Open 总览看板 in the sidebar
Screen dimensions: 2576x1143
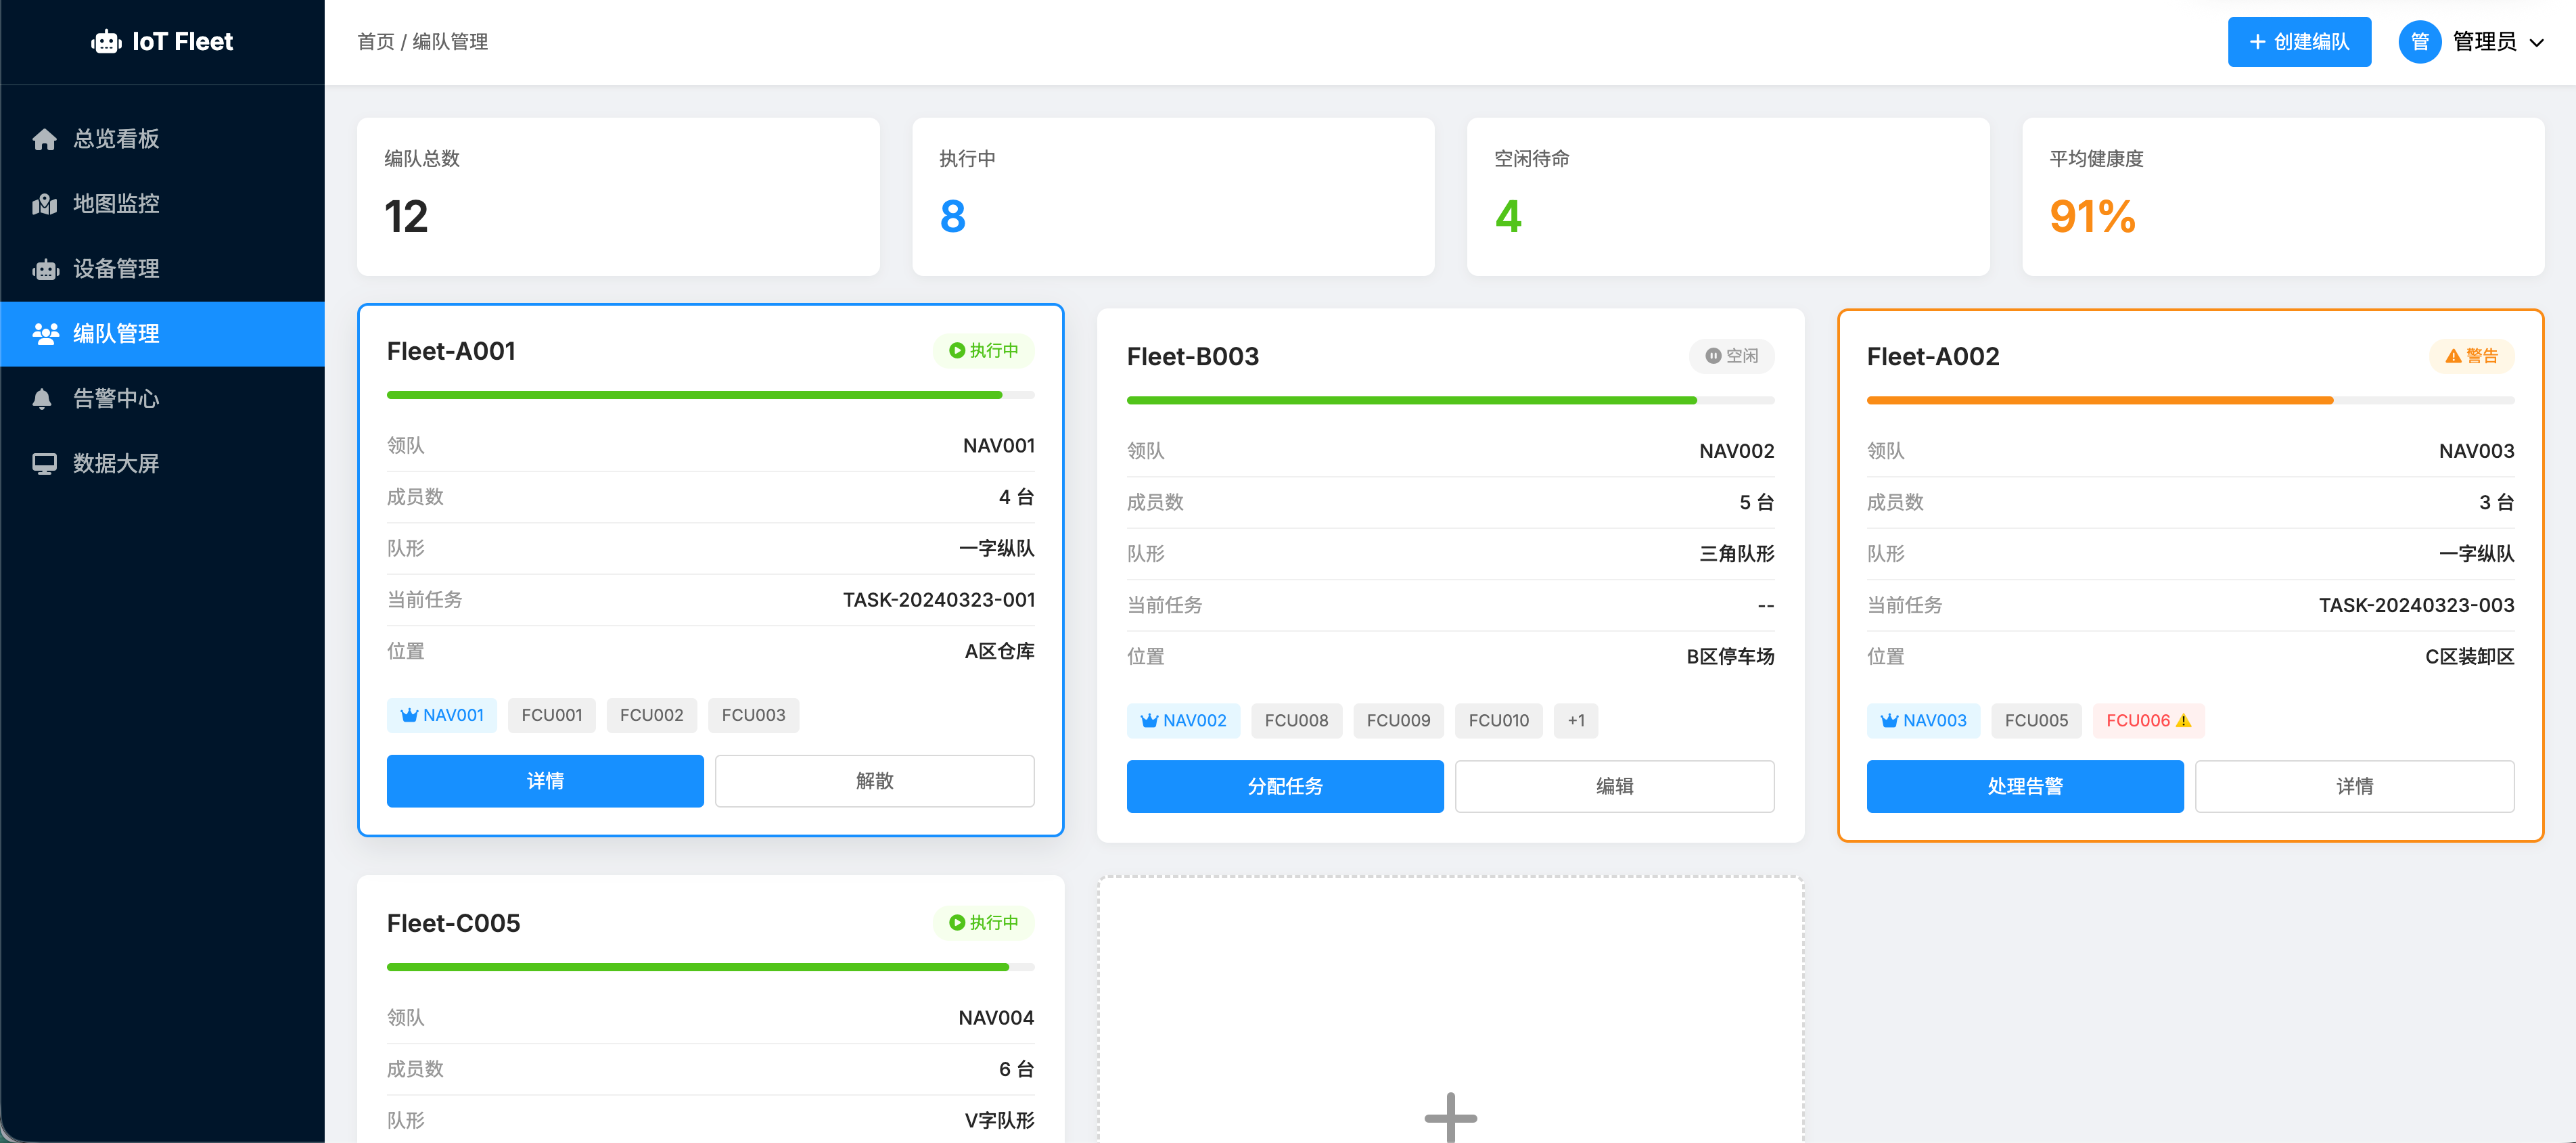coord(162,139)
